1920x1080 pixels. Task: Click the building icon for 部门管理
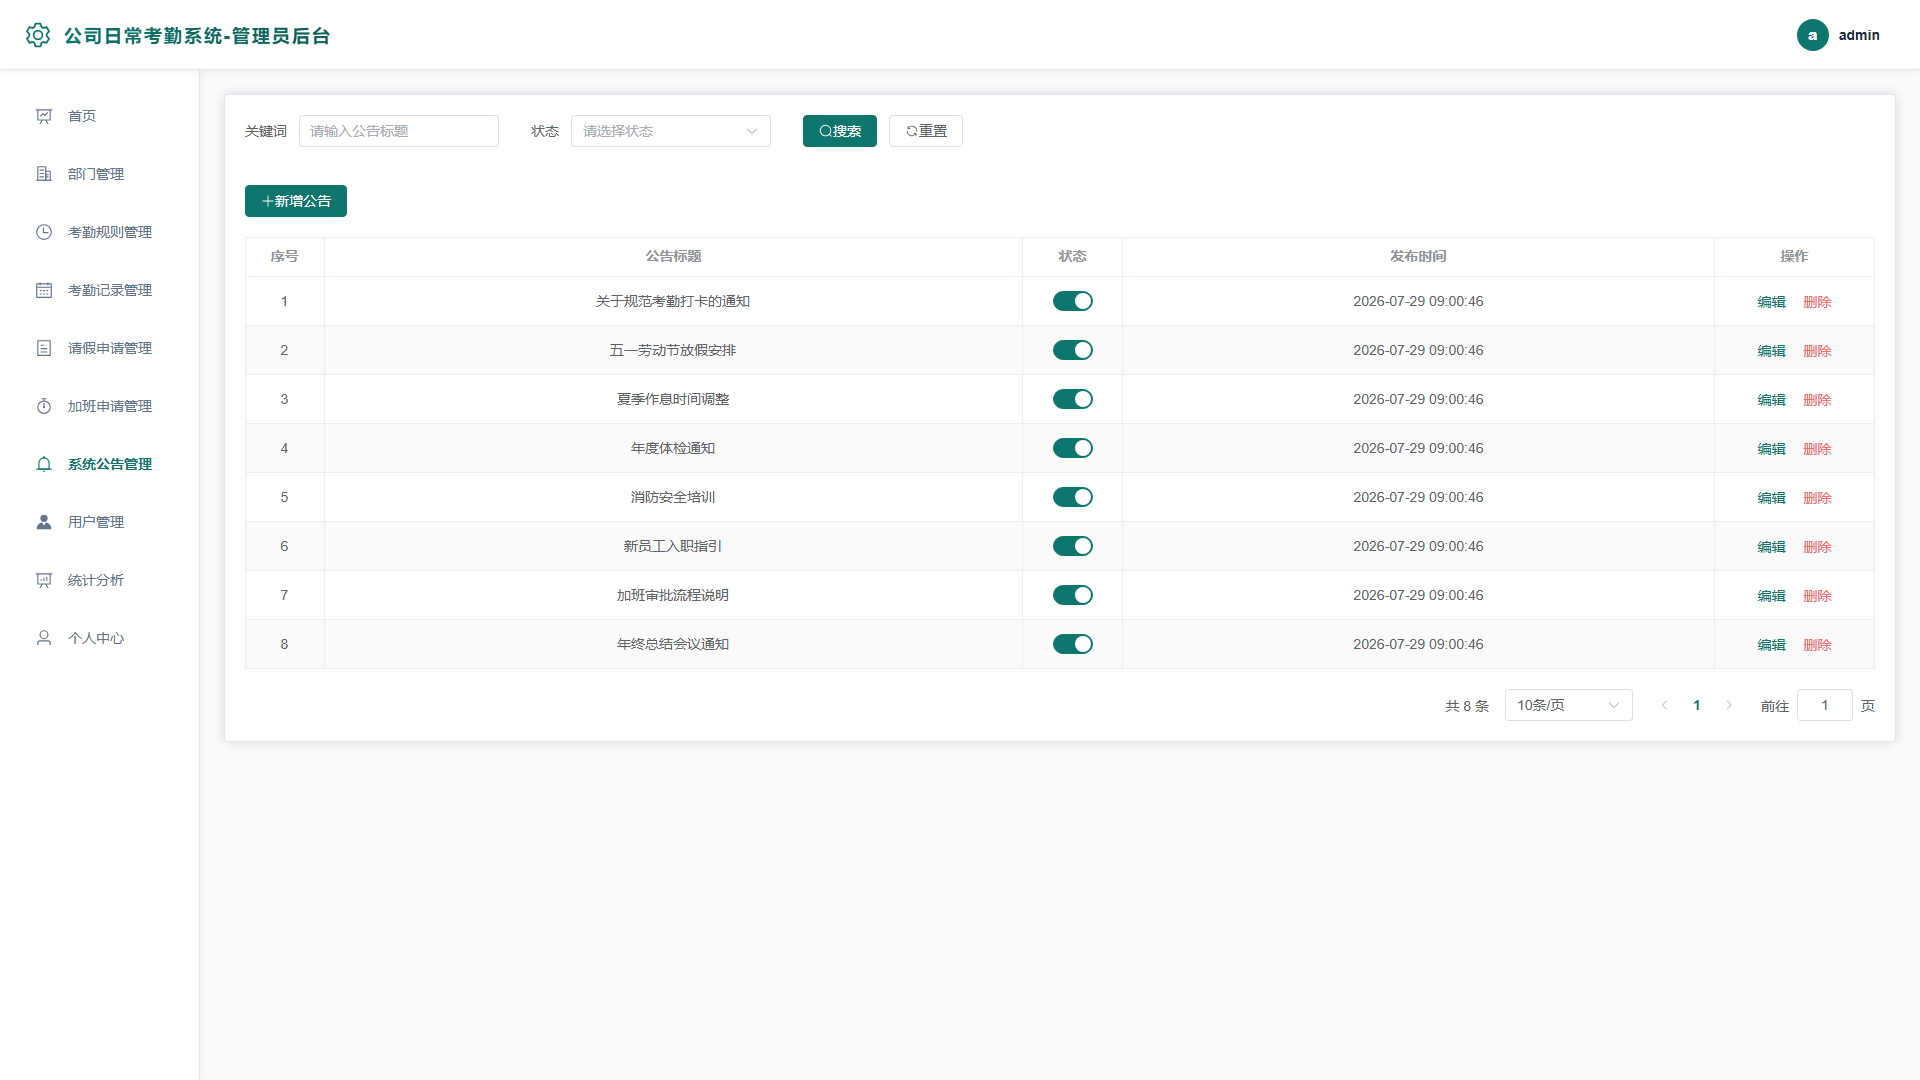pyautogui.click(x=44, y=174)
